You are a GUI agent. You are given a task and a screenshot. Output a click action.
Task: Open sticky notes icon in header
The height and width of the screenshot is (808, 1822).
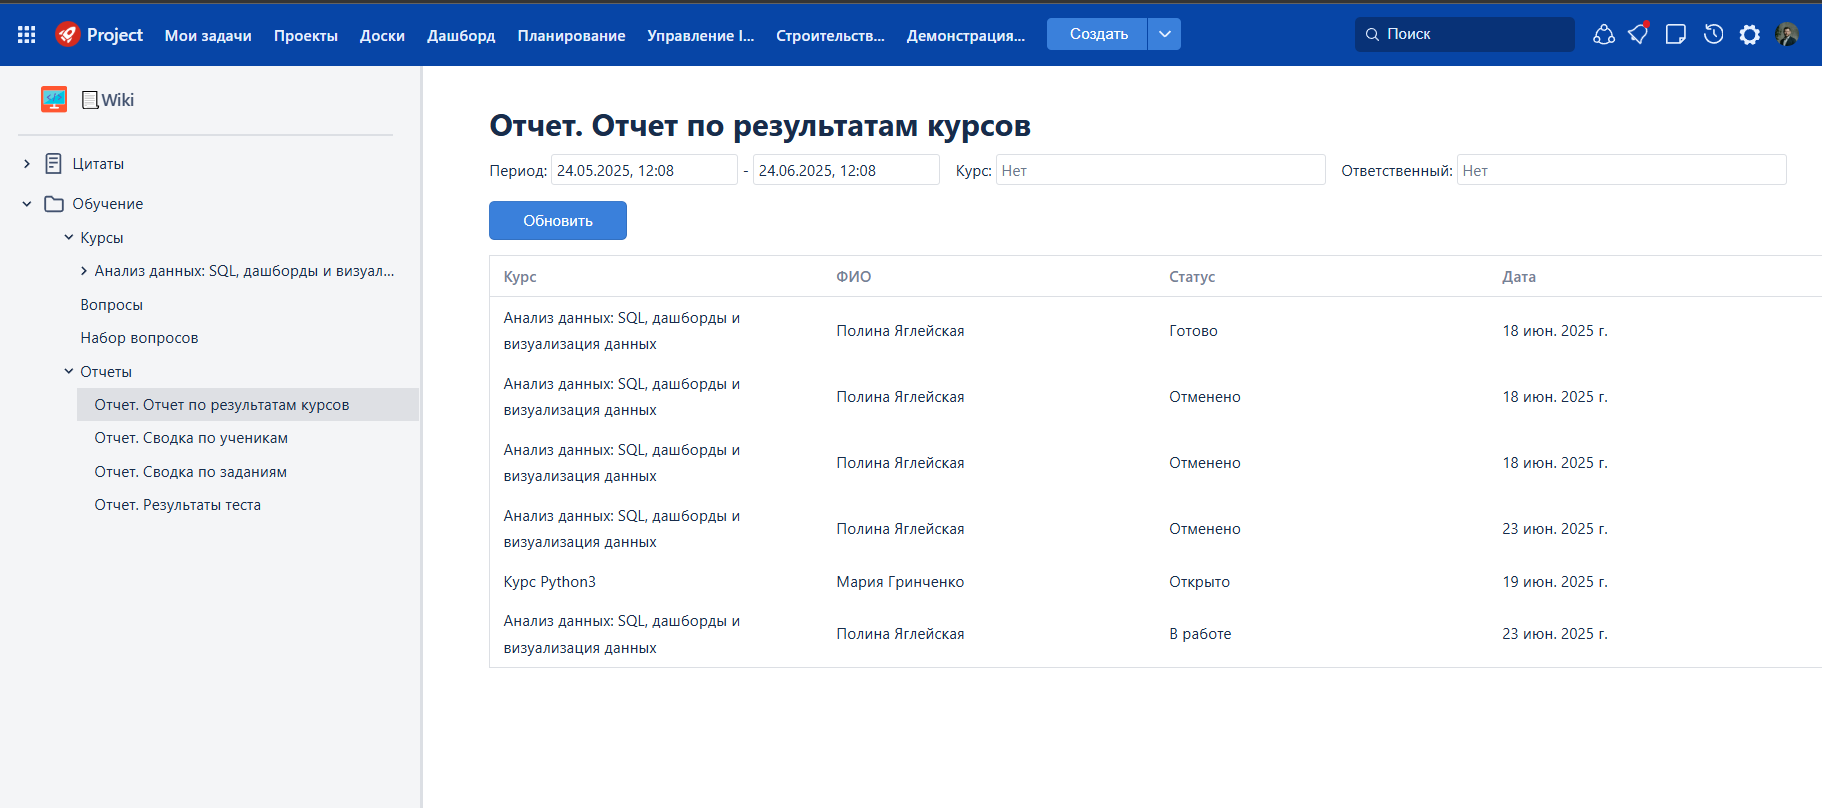[1676, 34]
